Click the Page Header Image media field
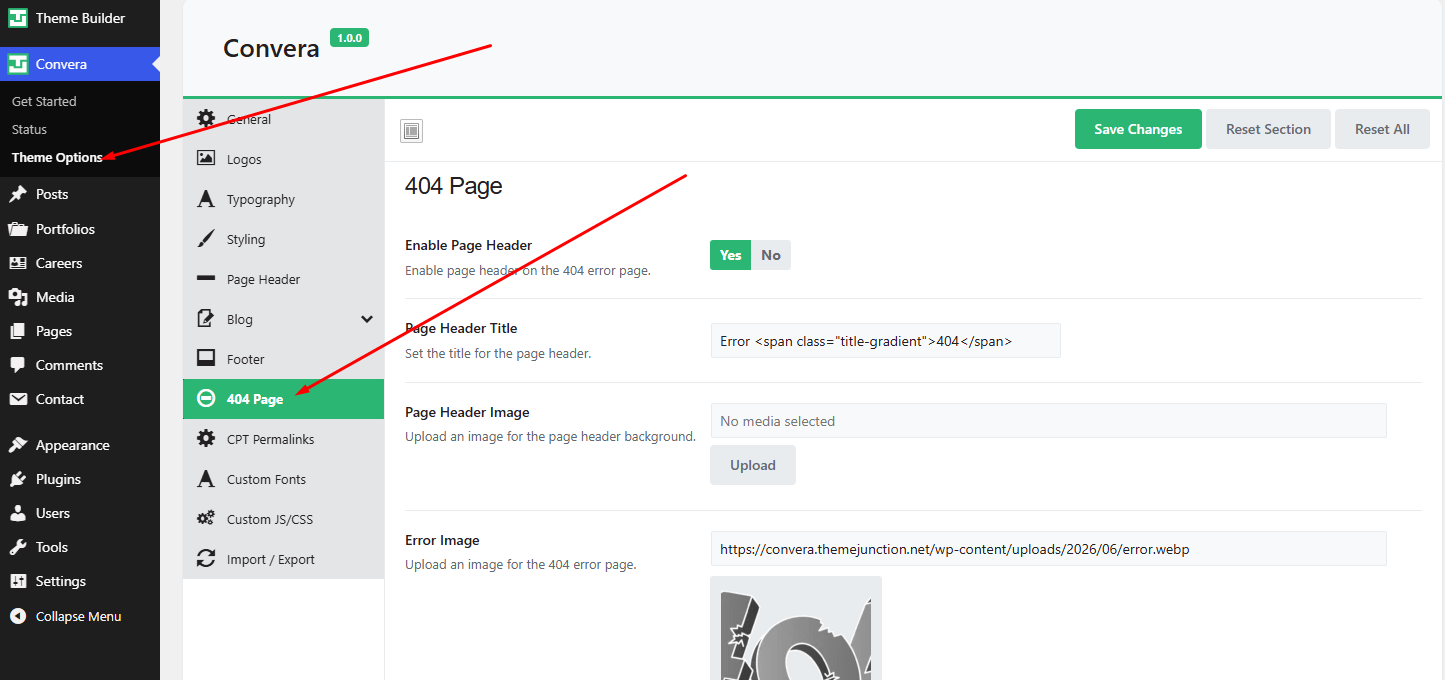Image resolution: width=1445 pixels, height=680 pixels. click(1048, 421)
